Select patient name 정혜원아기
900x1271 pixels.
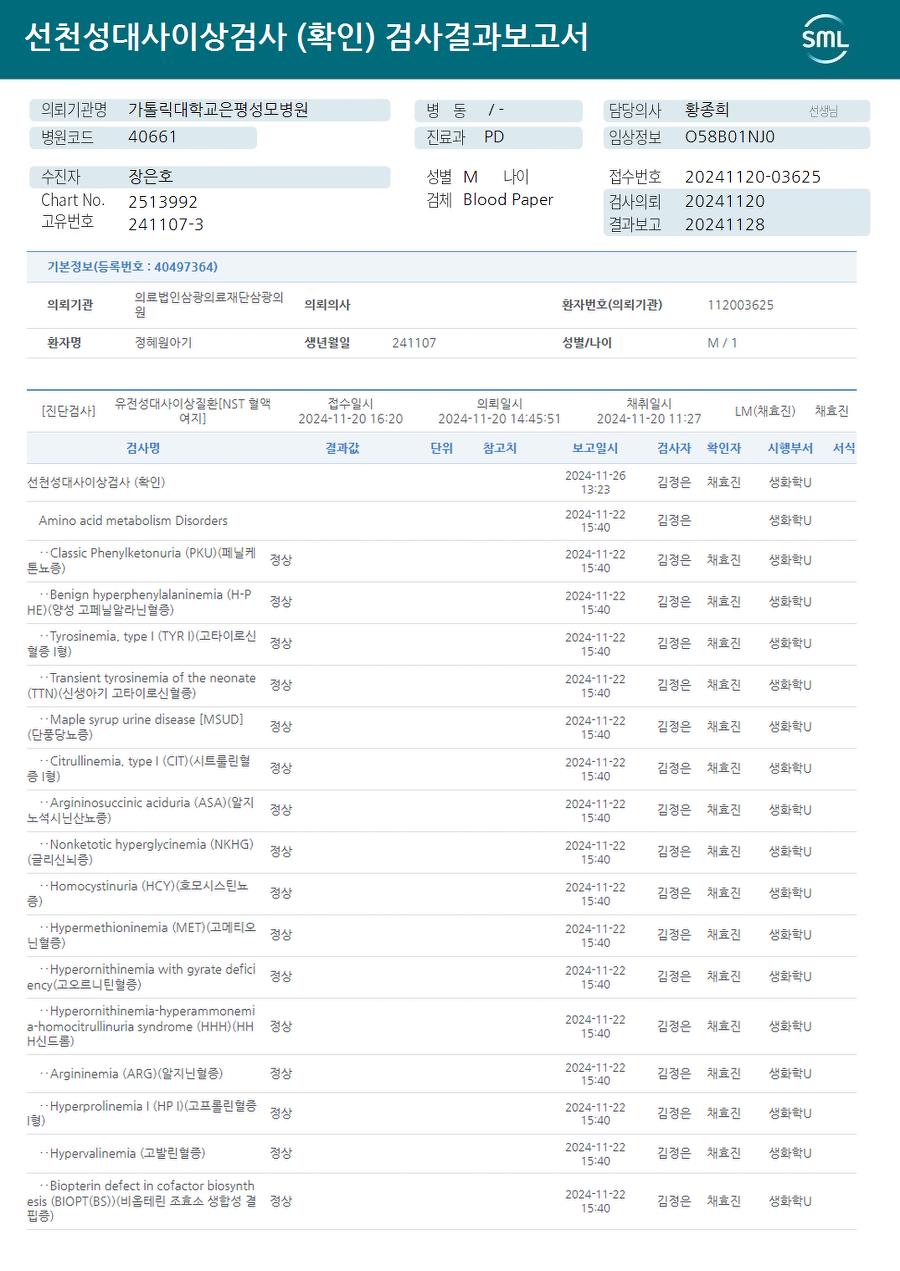click(163, 342)
